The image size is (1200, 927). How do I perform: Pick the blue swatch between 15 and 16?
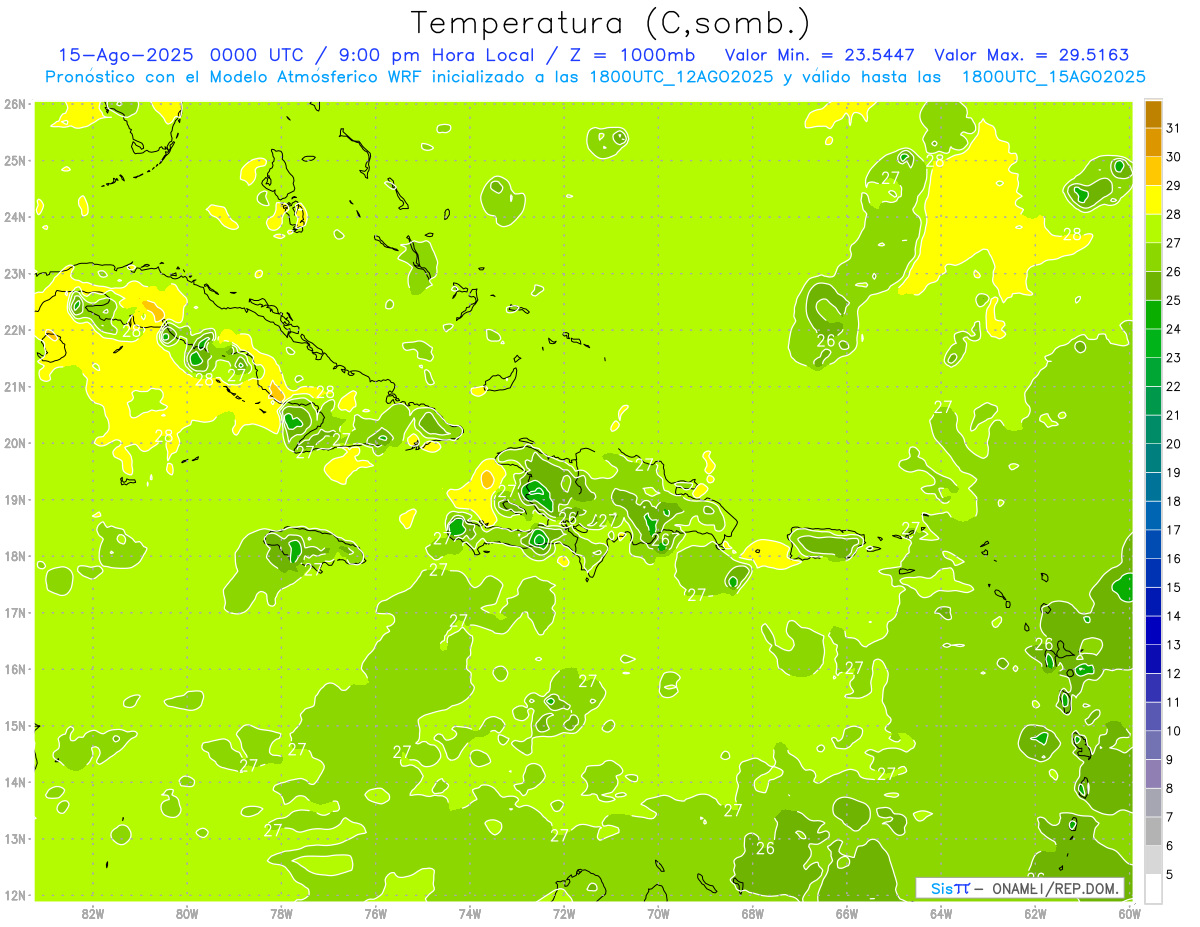click(x=1153, y=573)
